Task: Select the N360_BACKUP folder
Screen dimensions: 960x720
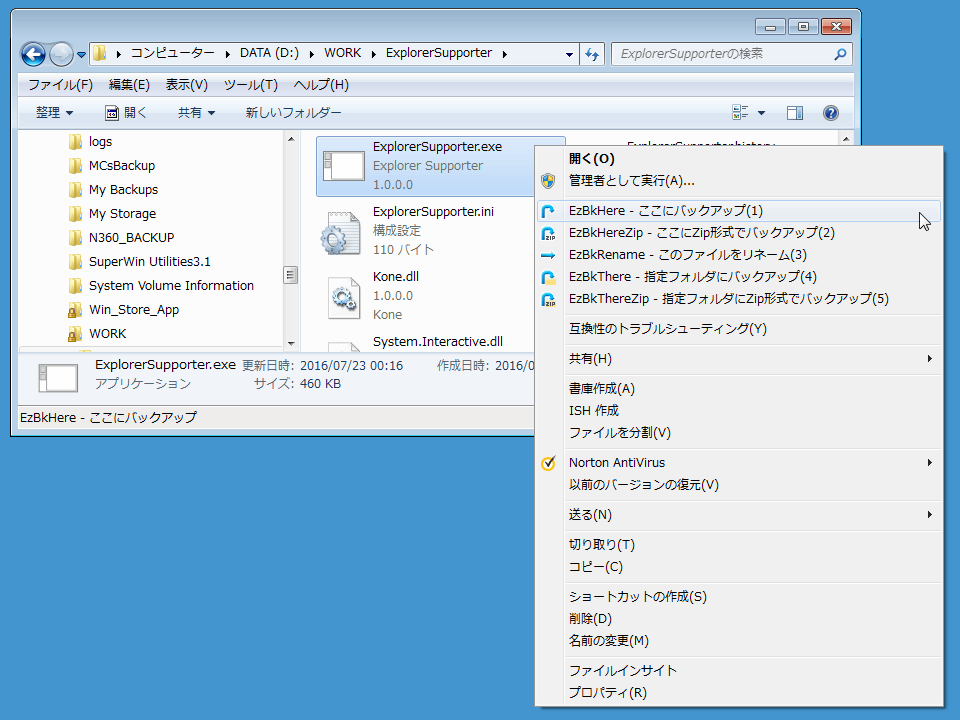Action: [x=131, y=237]
